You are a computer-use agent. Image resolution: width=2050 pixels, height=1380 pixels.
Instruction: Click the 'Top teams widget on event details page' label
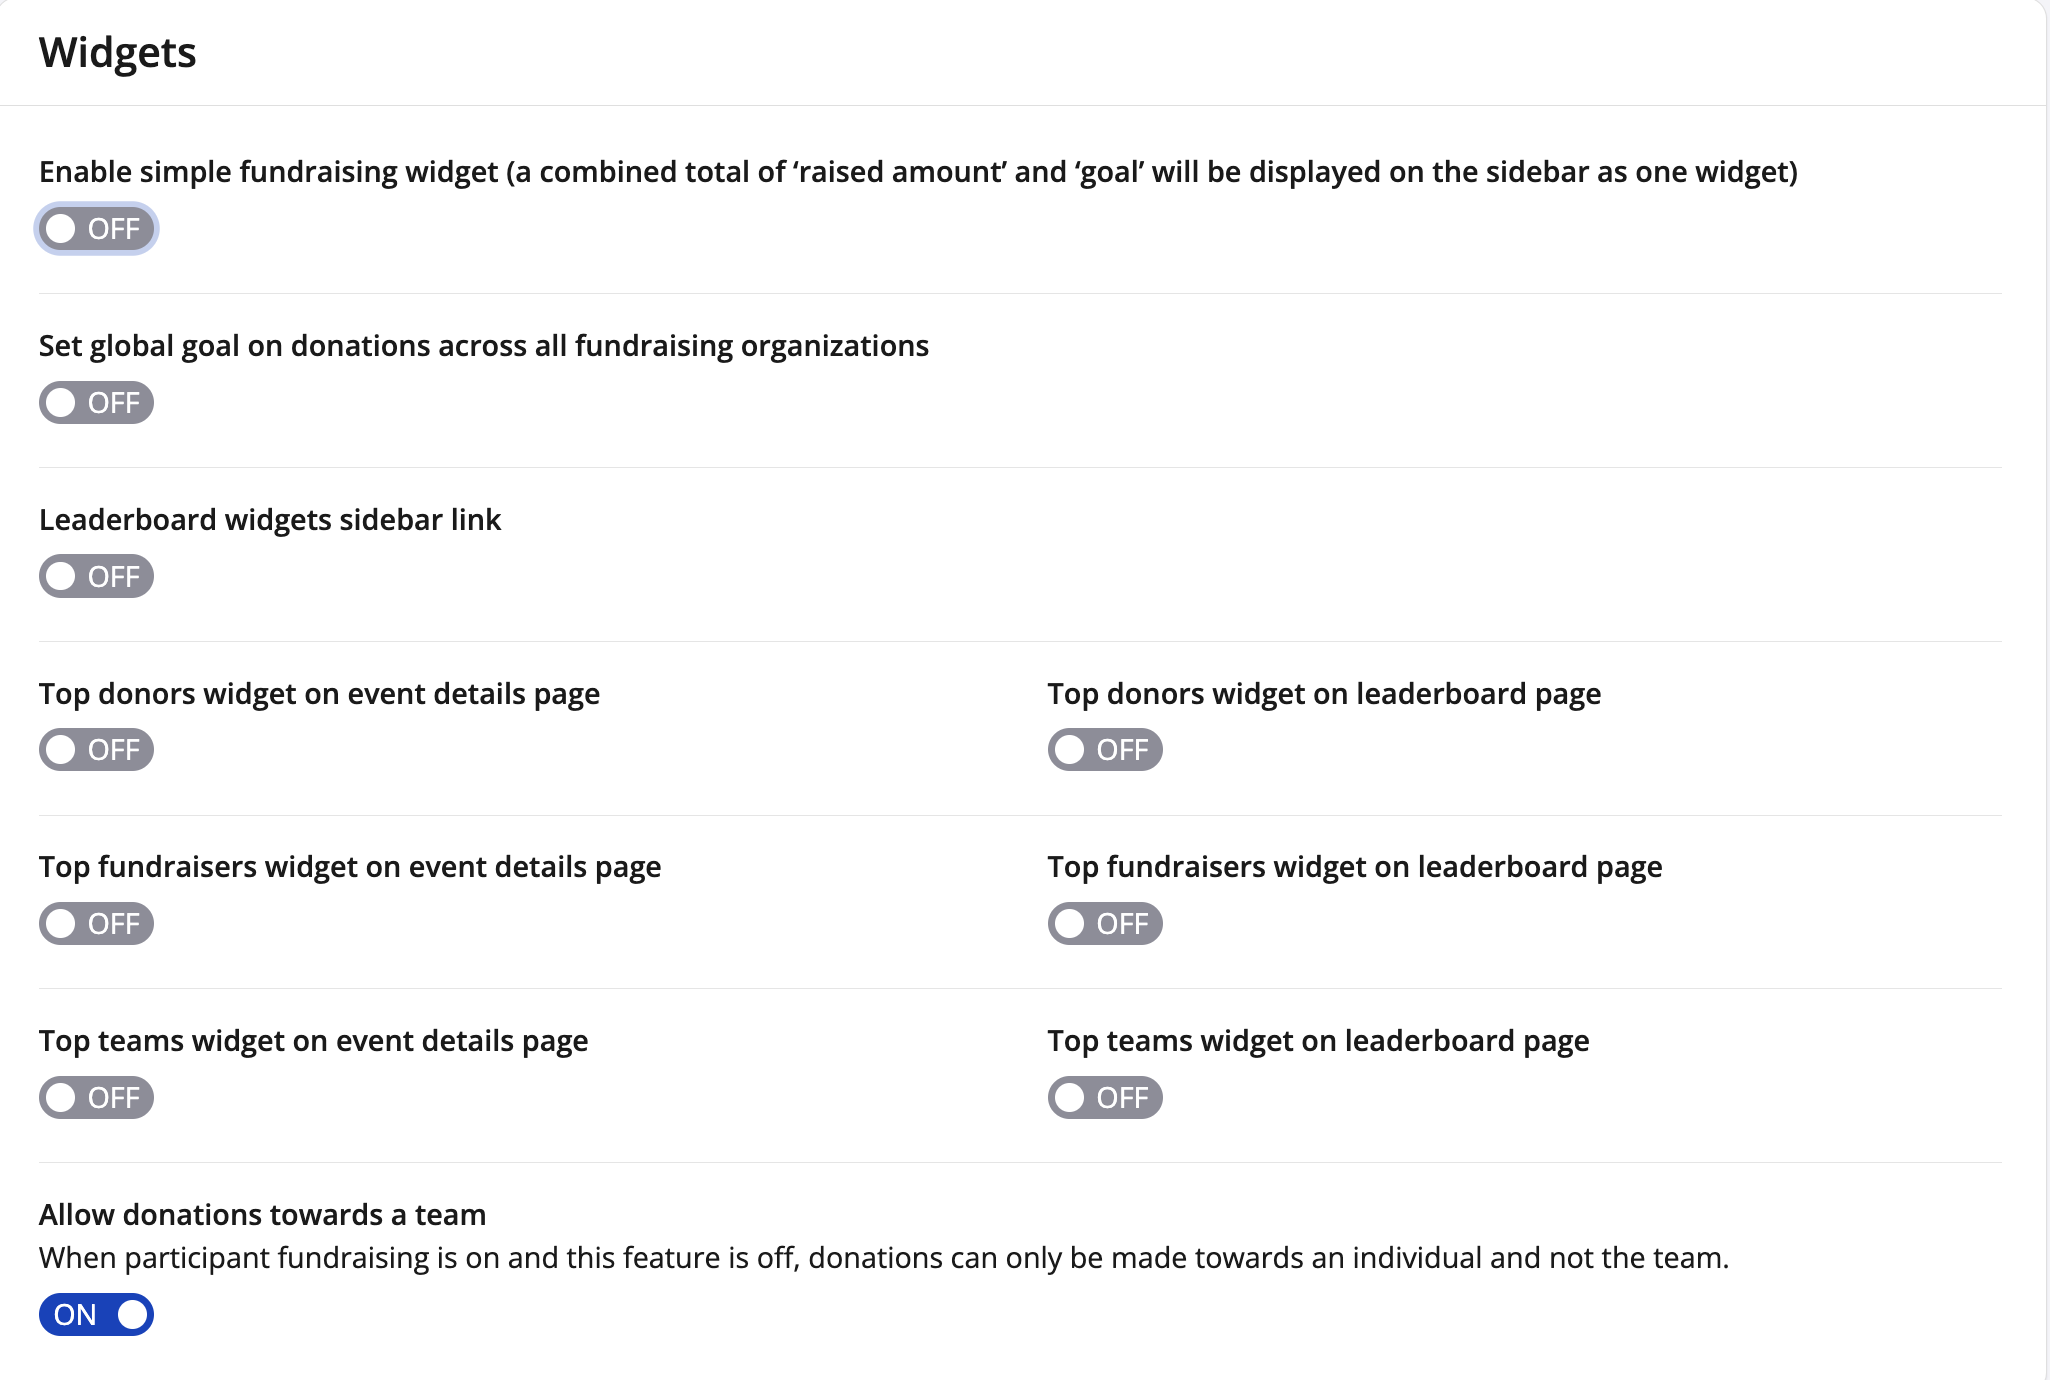(x=313, y=1041)
